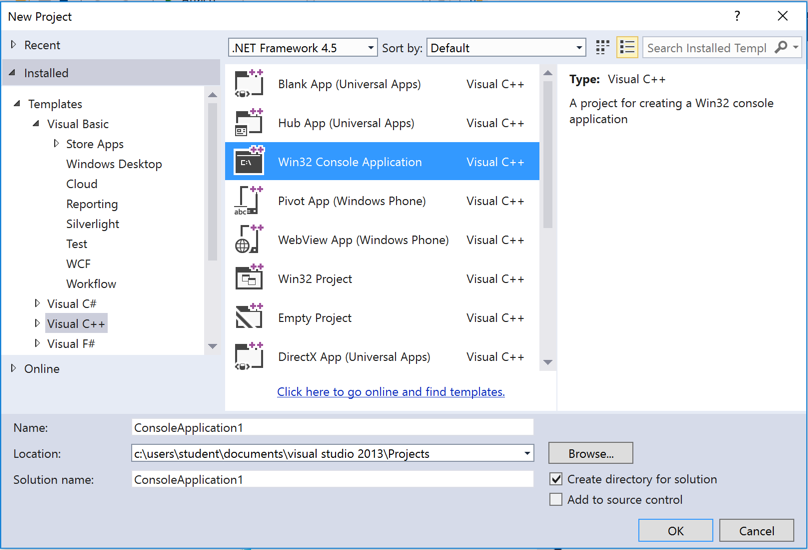The height and width of the screenshot is (550, 808).
Task: Select the Visual C++ tree item
Action: pyautogui.click(x=76, y=323)
